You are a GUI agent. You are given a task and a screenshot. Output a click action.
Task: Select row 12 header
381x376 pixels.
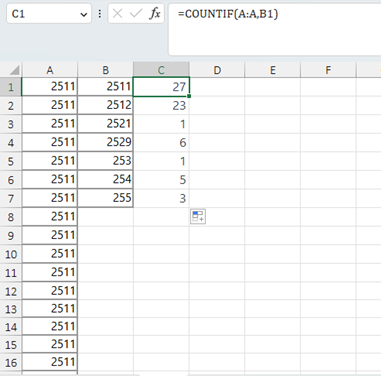11,291
